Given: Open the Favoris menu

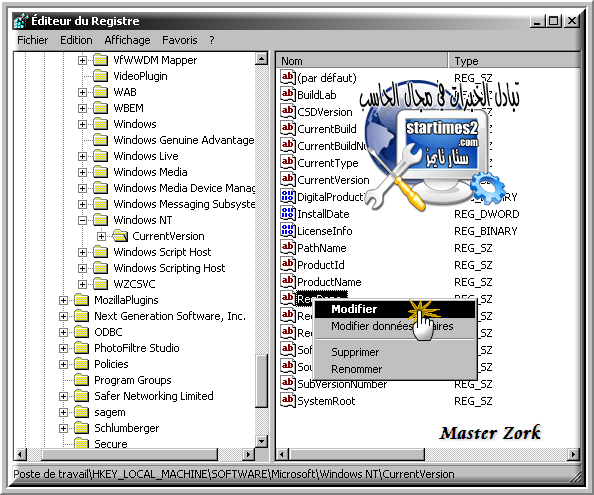Looking at the screenshot, I should 180,40.
